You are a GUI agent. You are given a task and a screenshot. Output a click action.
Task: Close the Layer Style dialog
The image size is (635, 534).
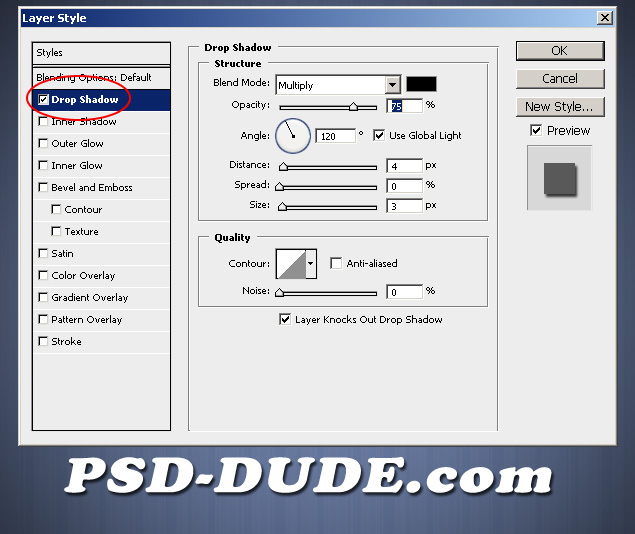605,18
